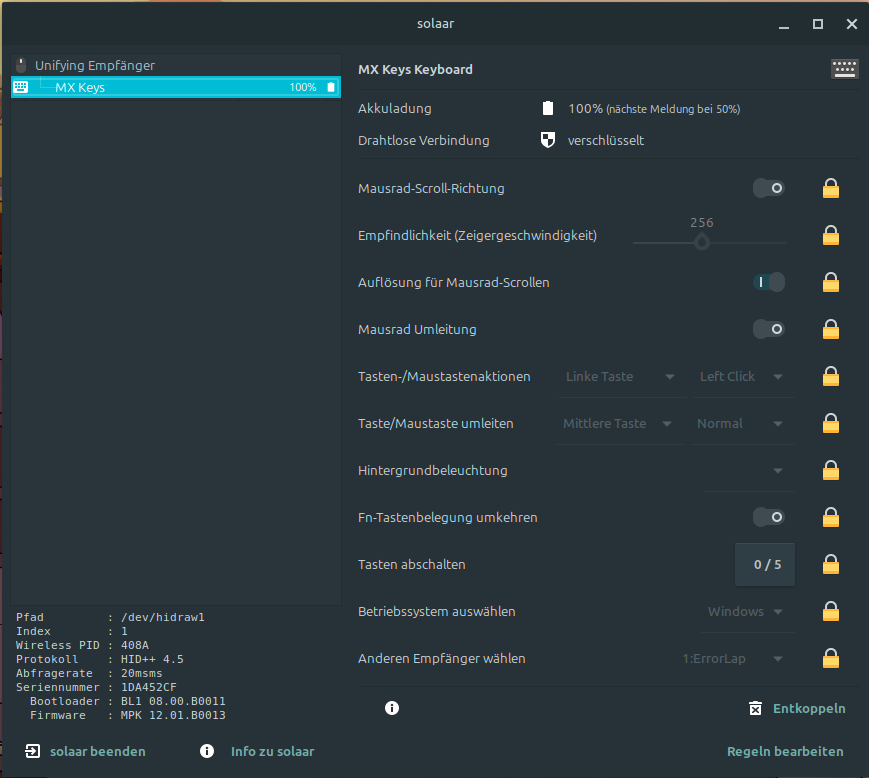Close the solaar window

(x=852, y=24)
